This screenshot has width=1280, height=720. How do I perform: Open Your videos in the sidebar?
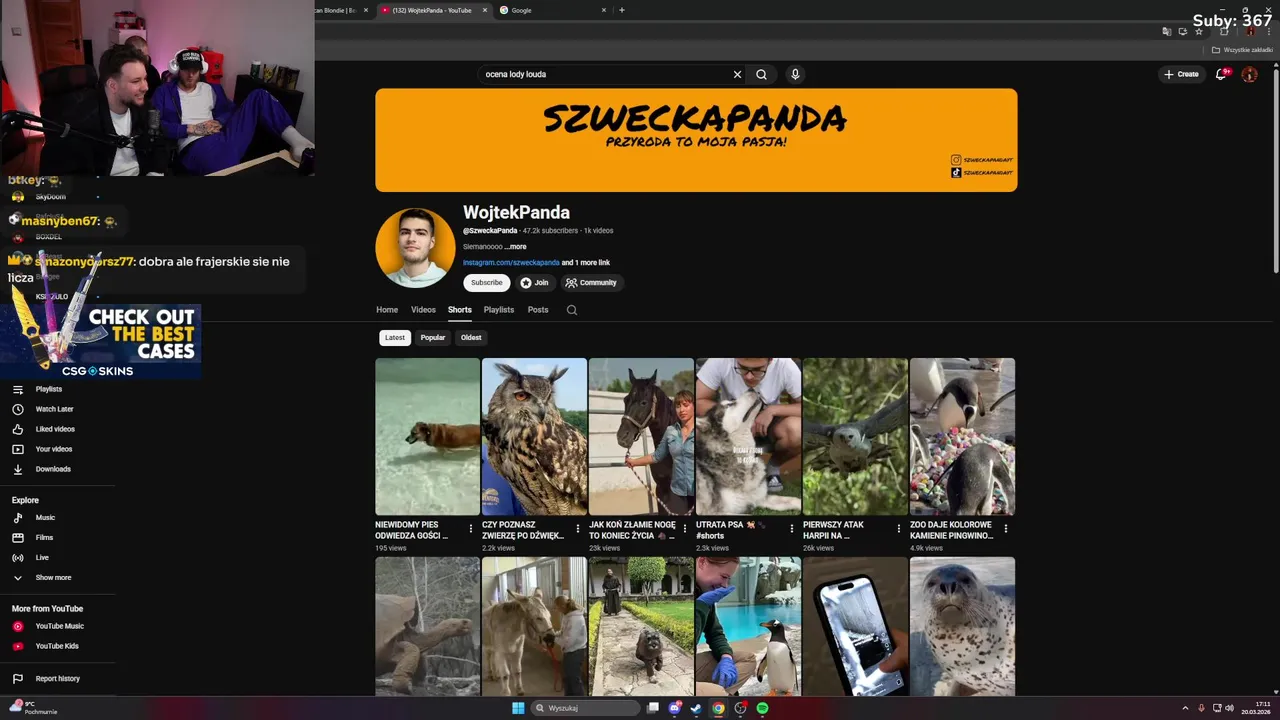pyautogui.click(x=54, y=449)
